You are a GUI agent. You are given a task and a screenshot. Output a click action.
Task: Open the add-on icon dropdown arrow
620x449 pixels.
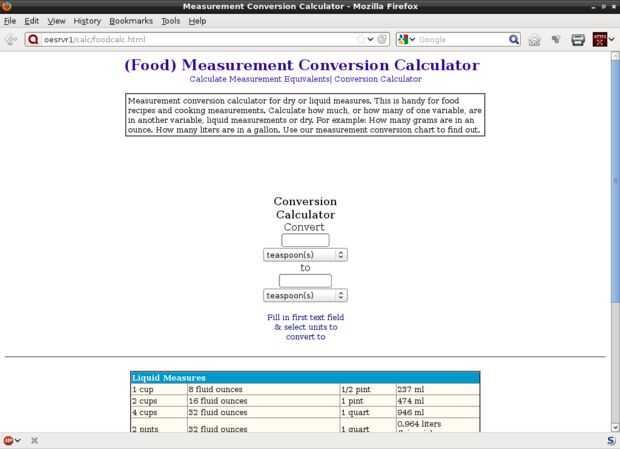click(611, 40)
